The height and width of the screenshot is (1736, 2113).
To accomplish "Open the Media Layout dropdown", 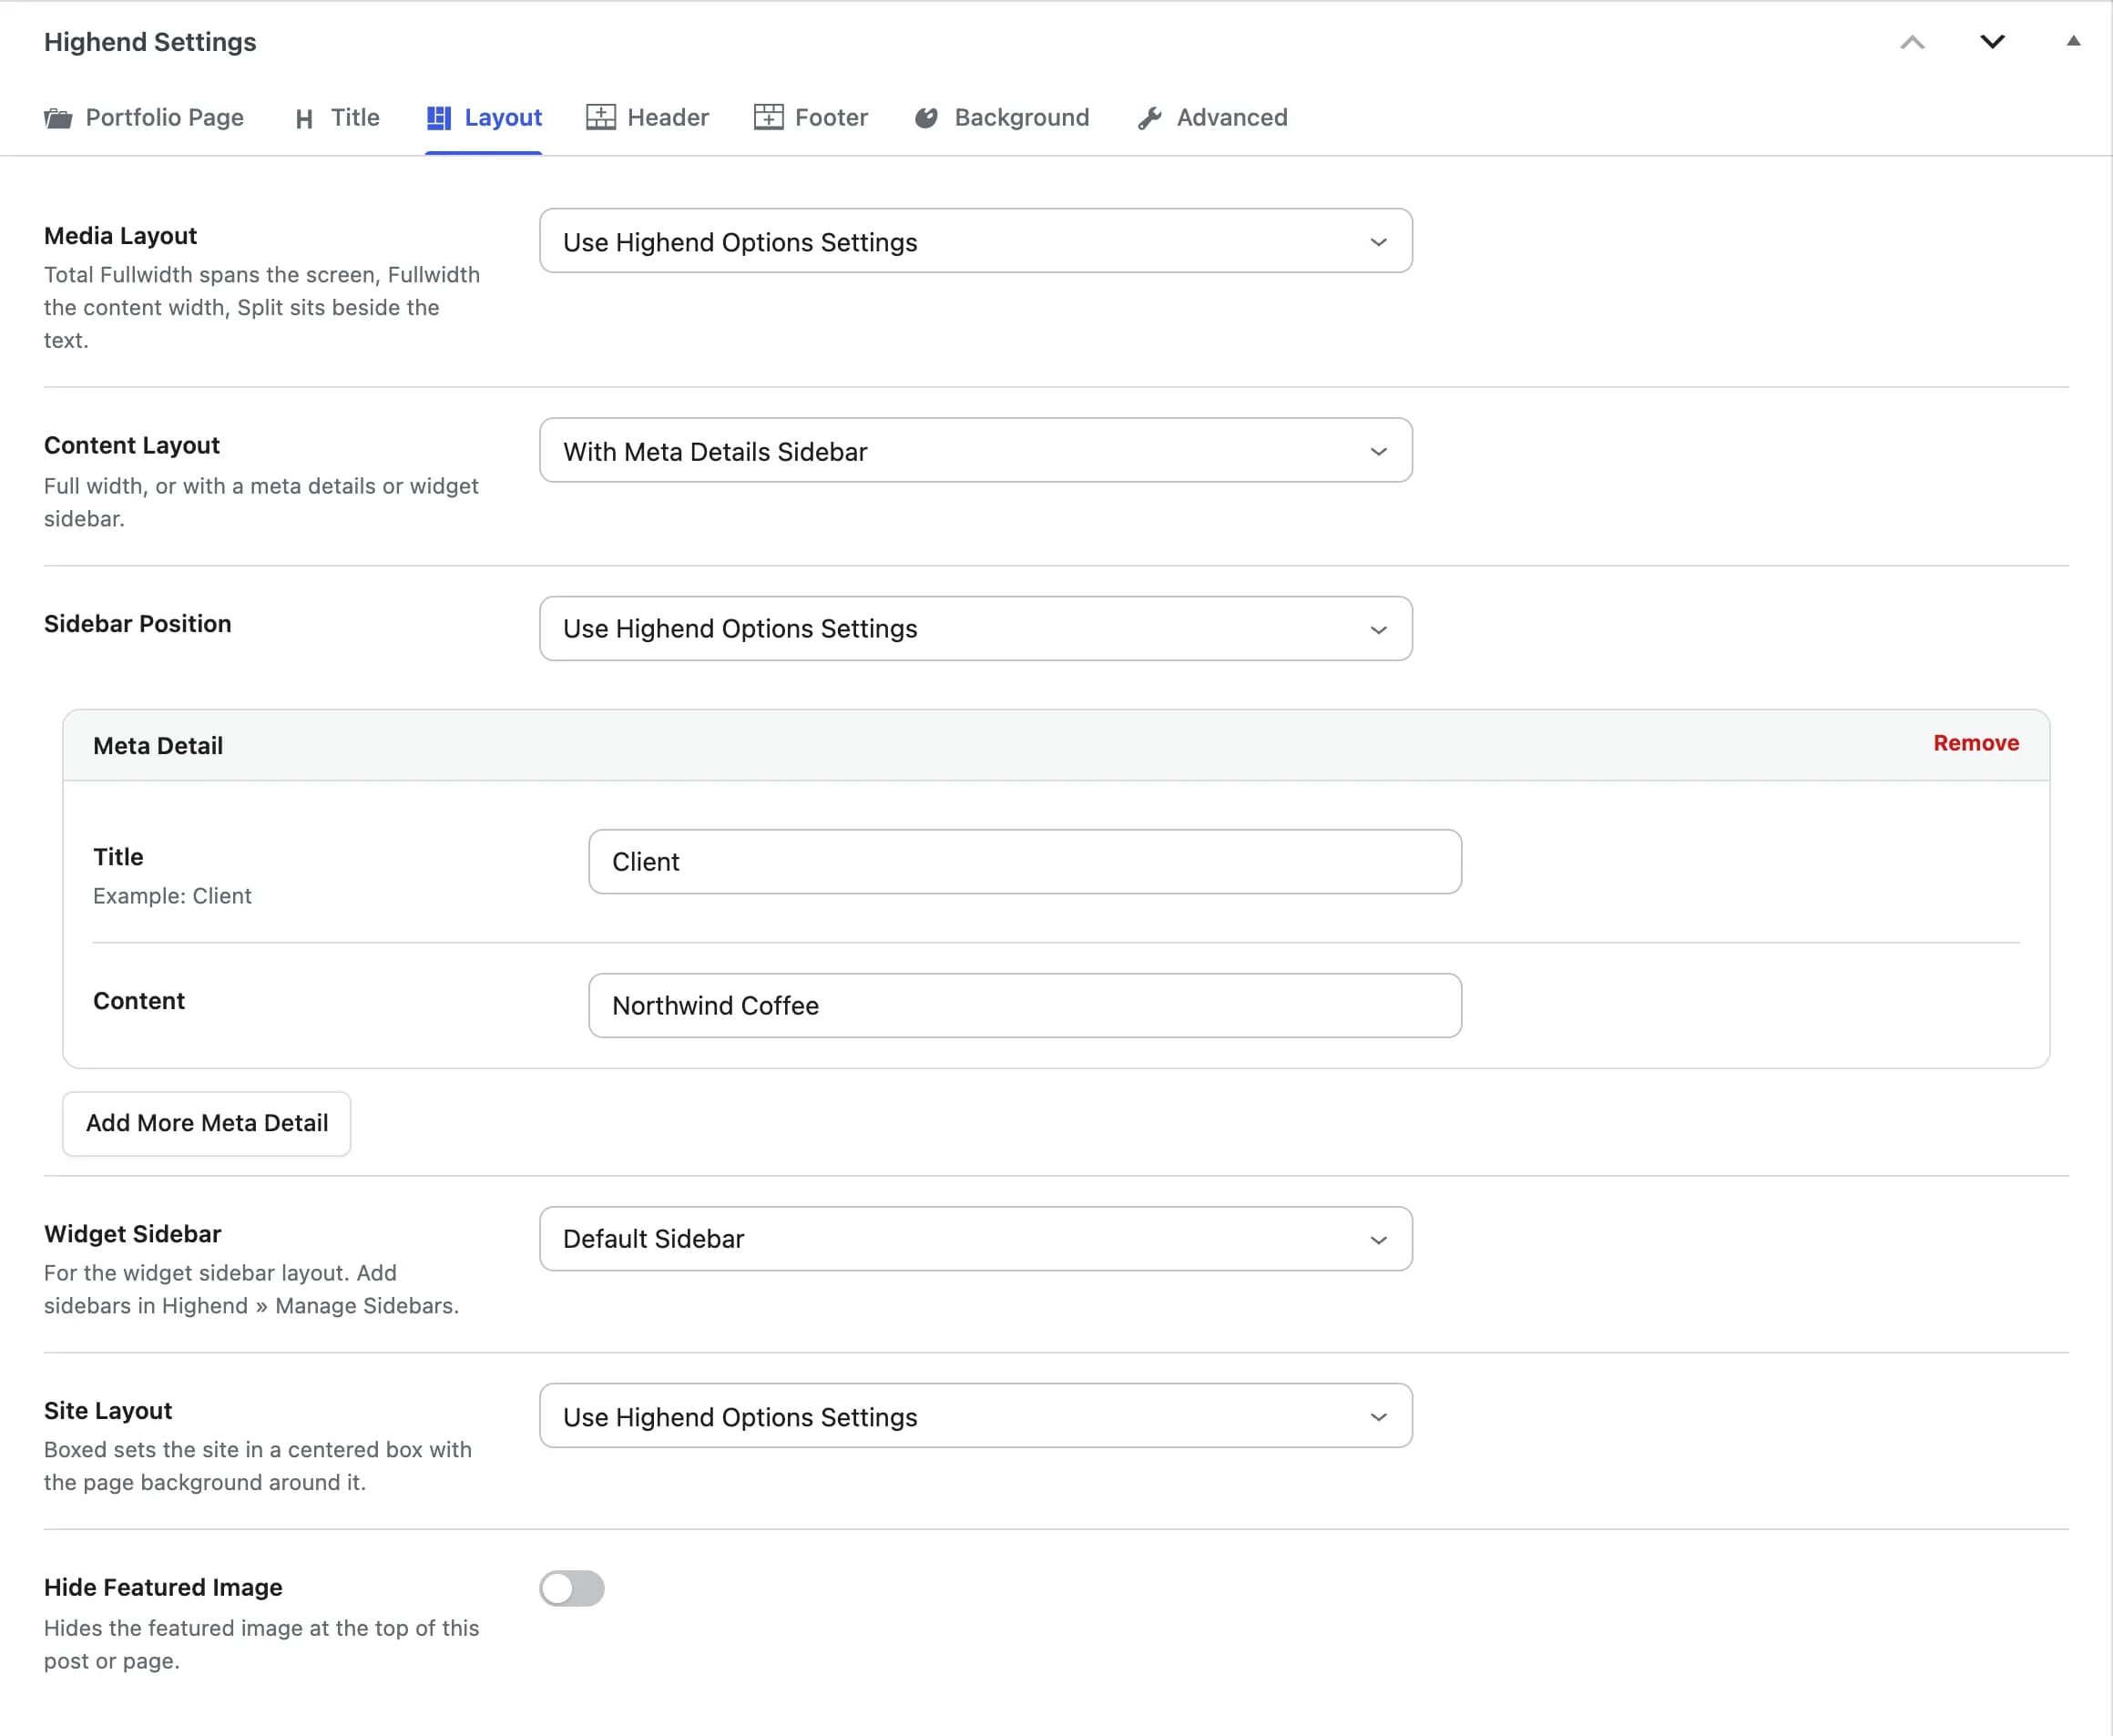I will point(975,241).
